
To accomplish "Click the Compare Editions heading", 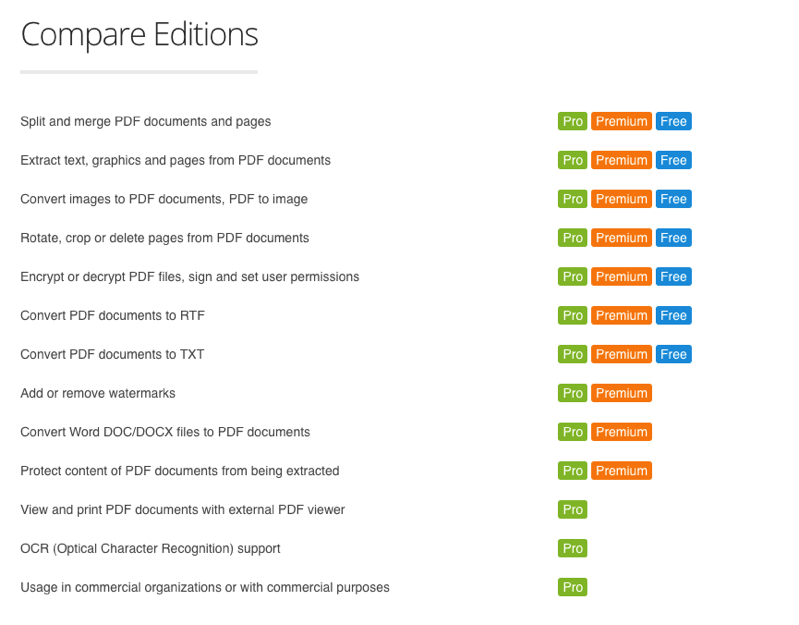I will [139, 35].
